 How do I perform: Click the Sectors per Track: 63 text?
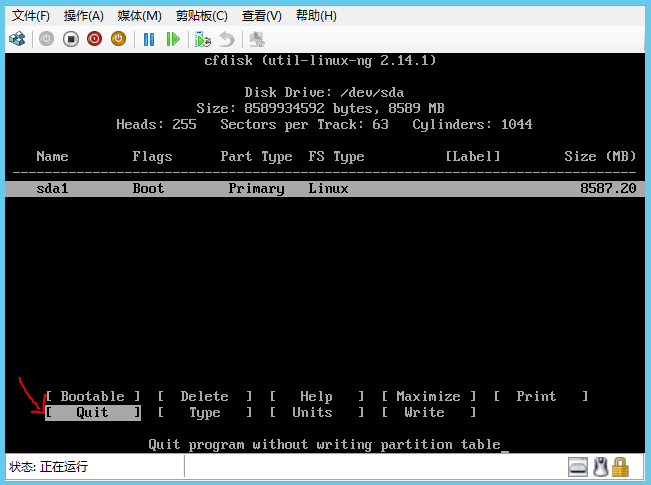click(304, 125)
